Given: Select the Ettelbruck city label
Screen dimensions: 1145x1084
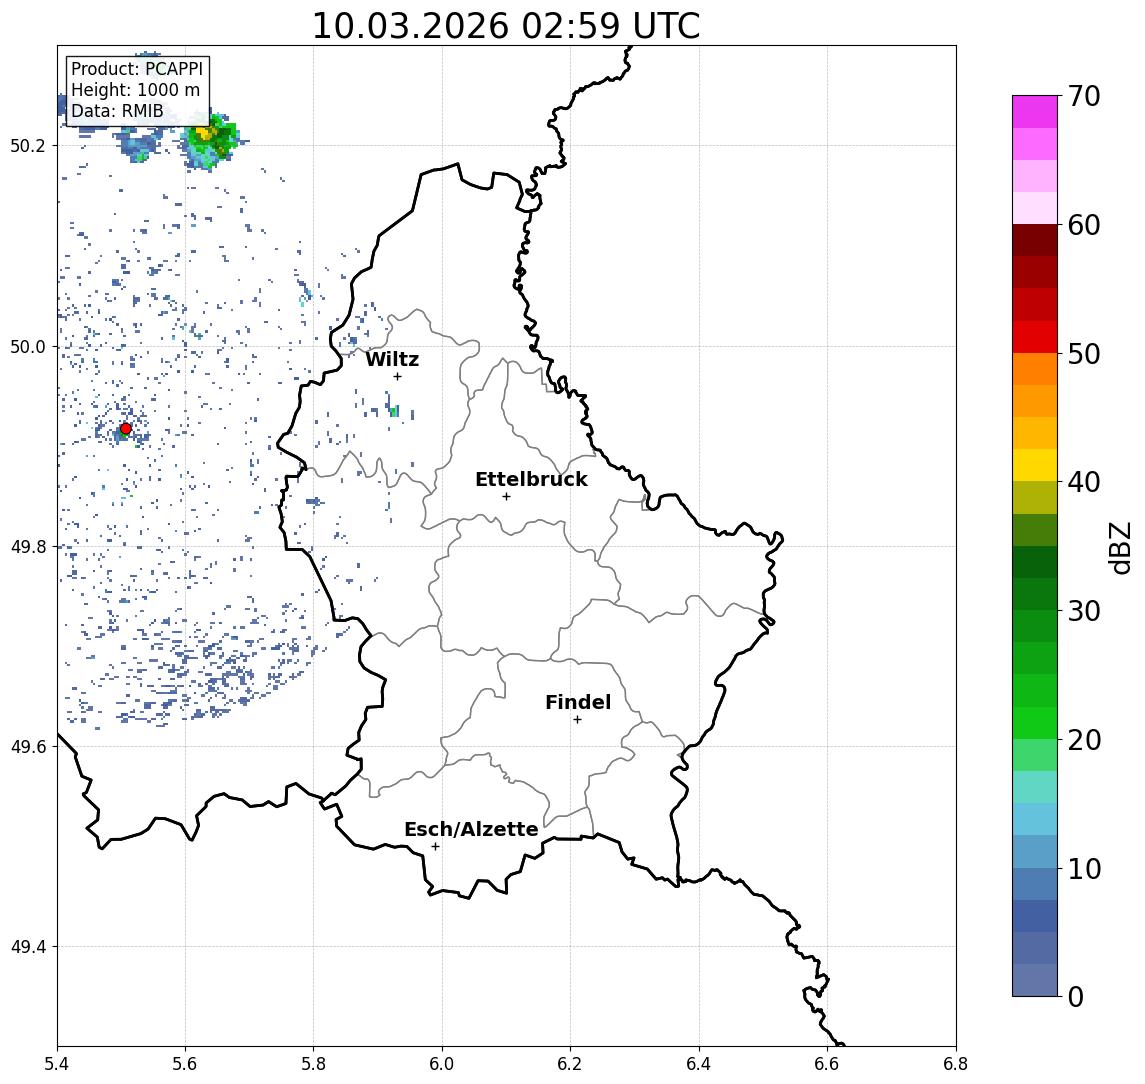Looking at the screenshot, I should tap(531, 479).
